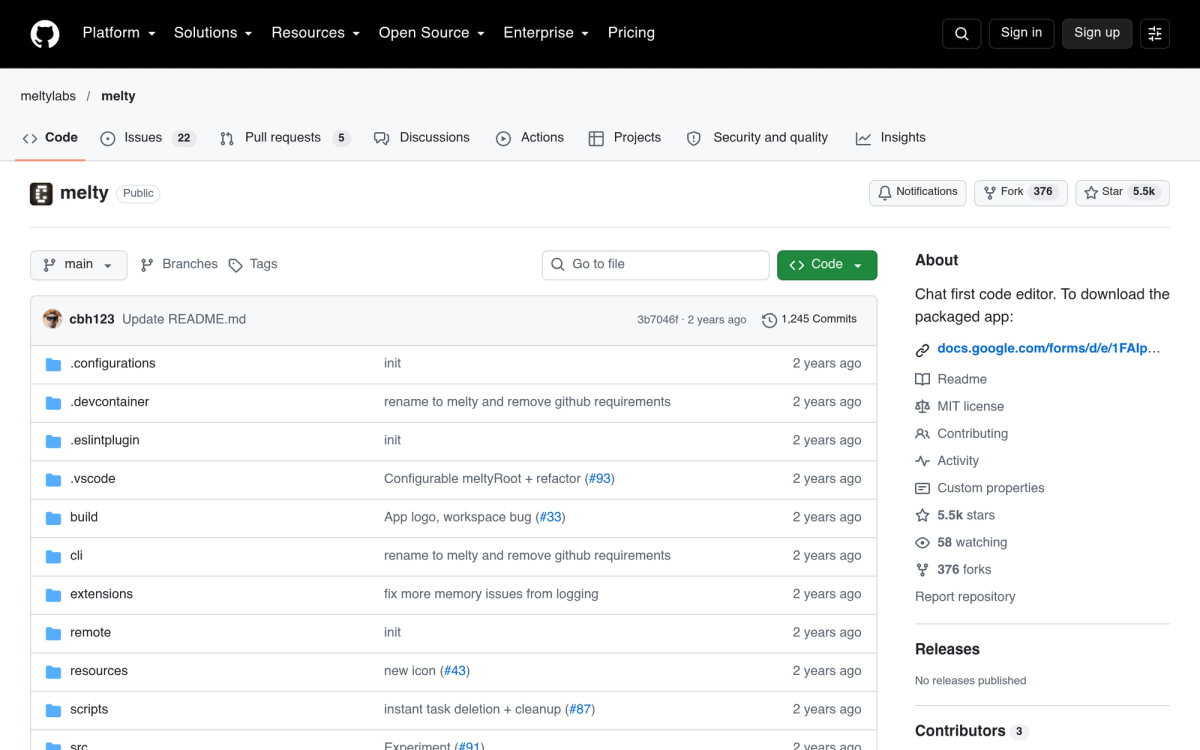
Task: Expand the Solutions menu
Action: [213, 33]
